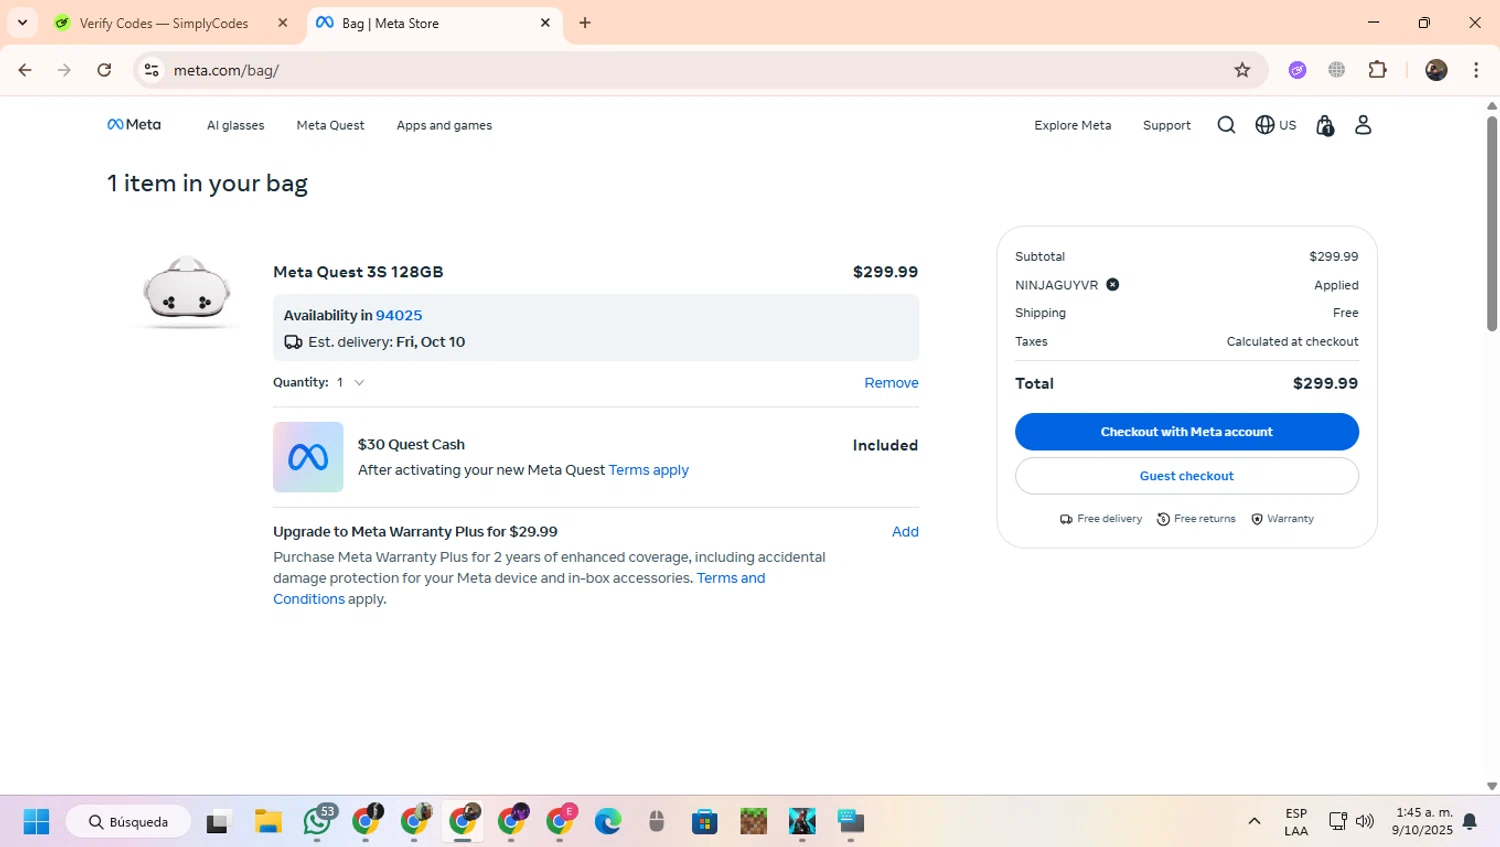This screenshot has width=1500, height=847.
Task: Open the Chrome profile avatar
Action: click(1436, 70)
